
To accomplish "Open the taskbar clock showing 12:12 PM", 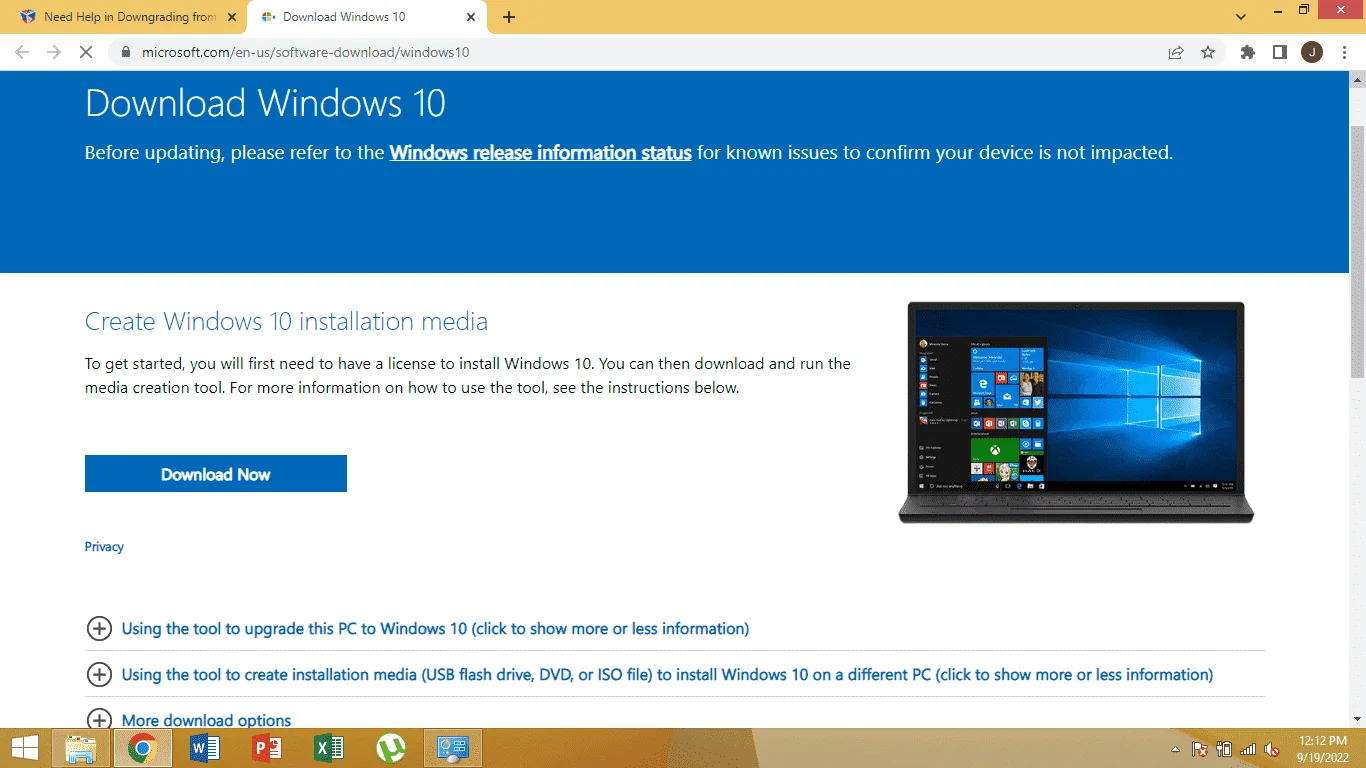I will pos(1325,749).
